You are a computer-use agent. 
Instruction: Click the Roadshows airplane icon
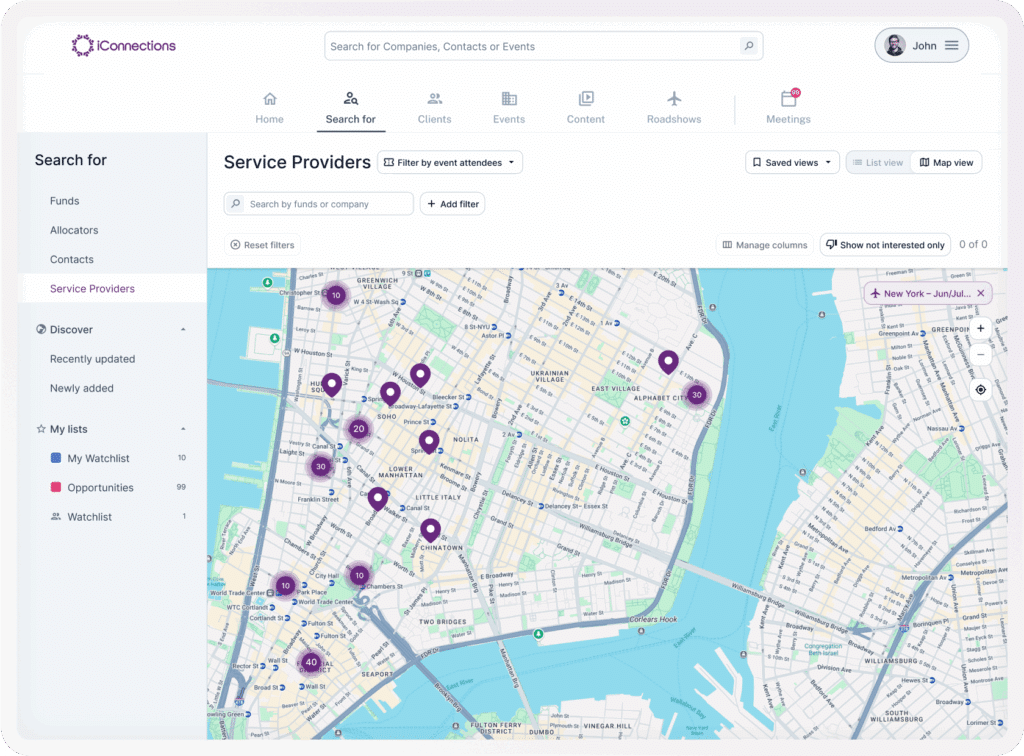pyautogui.click(x=674, y=99)
